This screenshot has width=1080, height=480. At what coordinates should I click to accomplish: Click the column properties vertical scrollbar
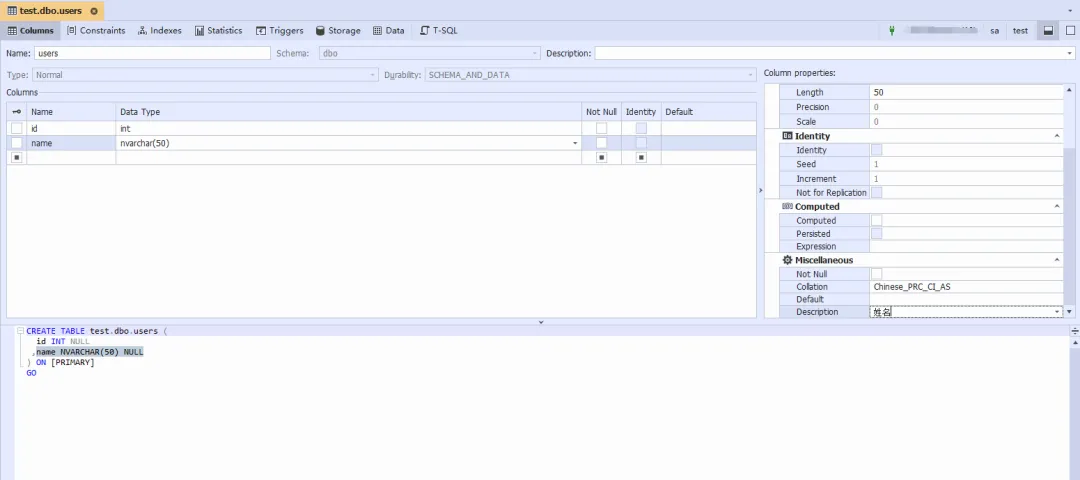pos(1069,200)
